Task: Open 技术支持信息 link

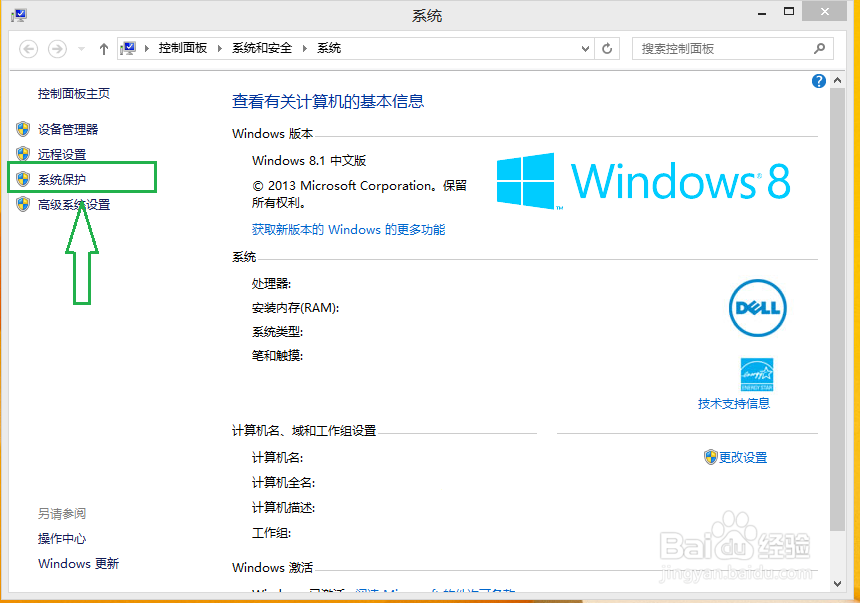Action: 734,404
